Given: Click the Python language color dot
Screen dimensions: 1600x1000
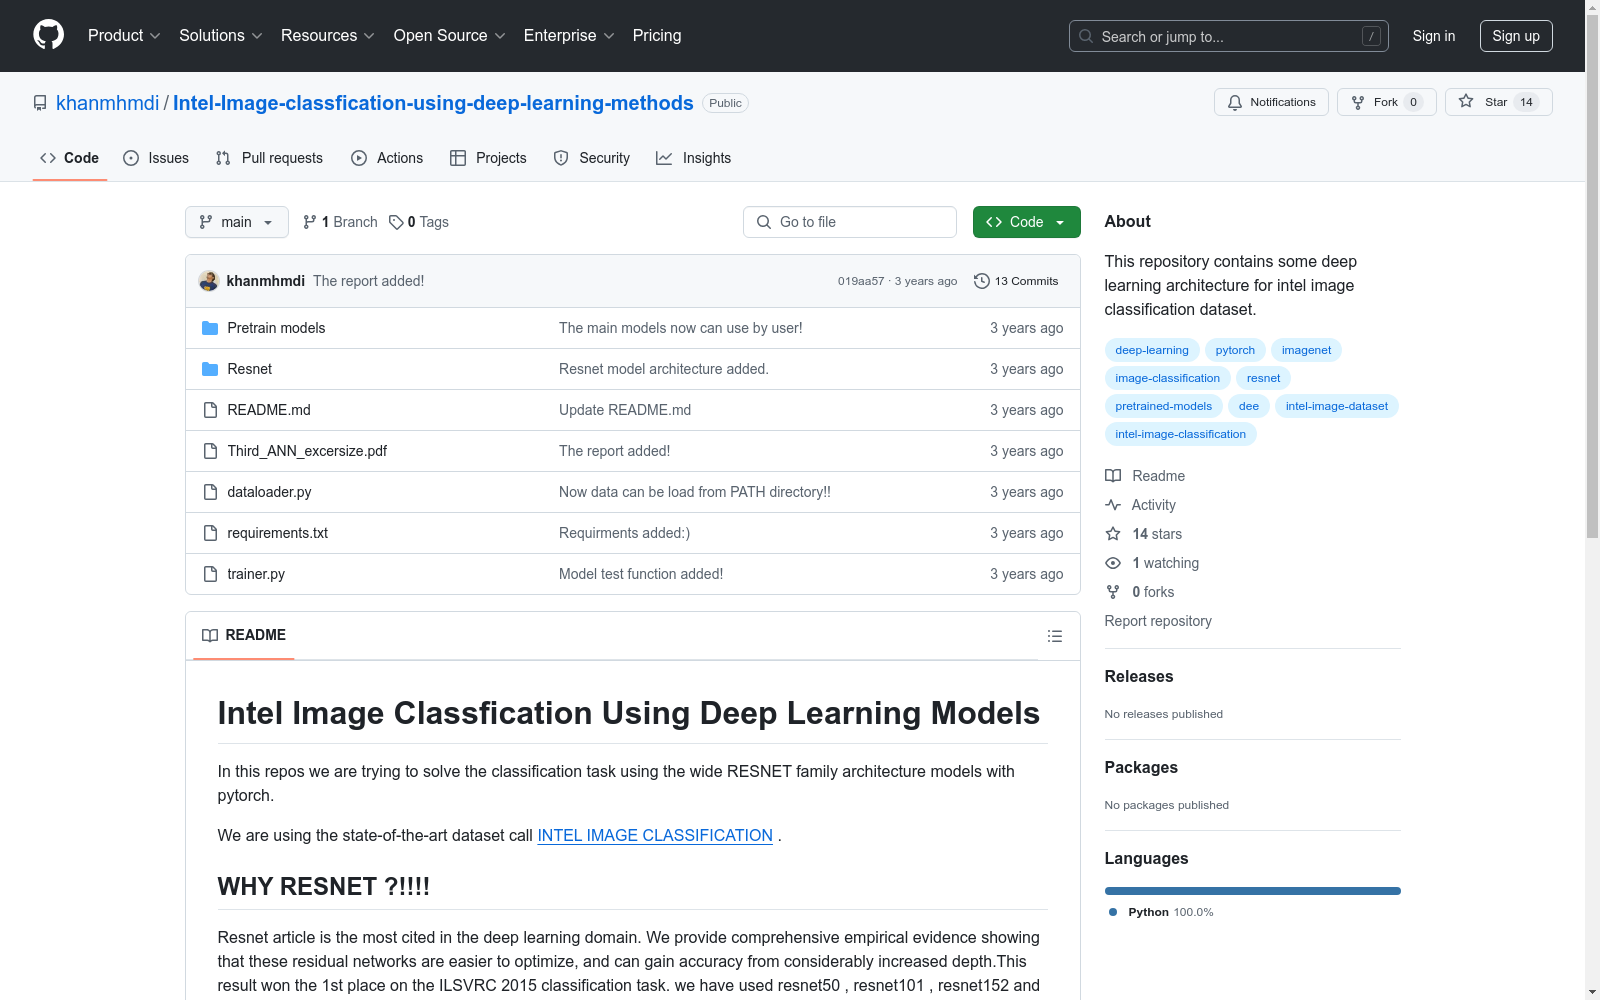Looking at the screenshot, I should pyautogui.click(x=1113, y=912).
